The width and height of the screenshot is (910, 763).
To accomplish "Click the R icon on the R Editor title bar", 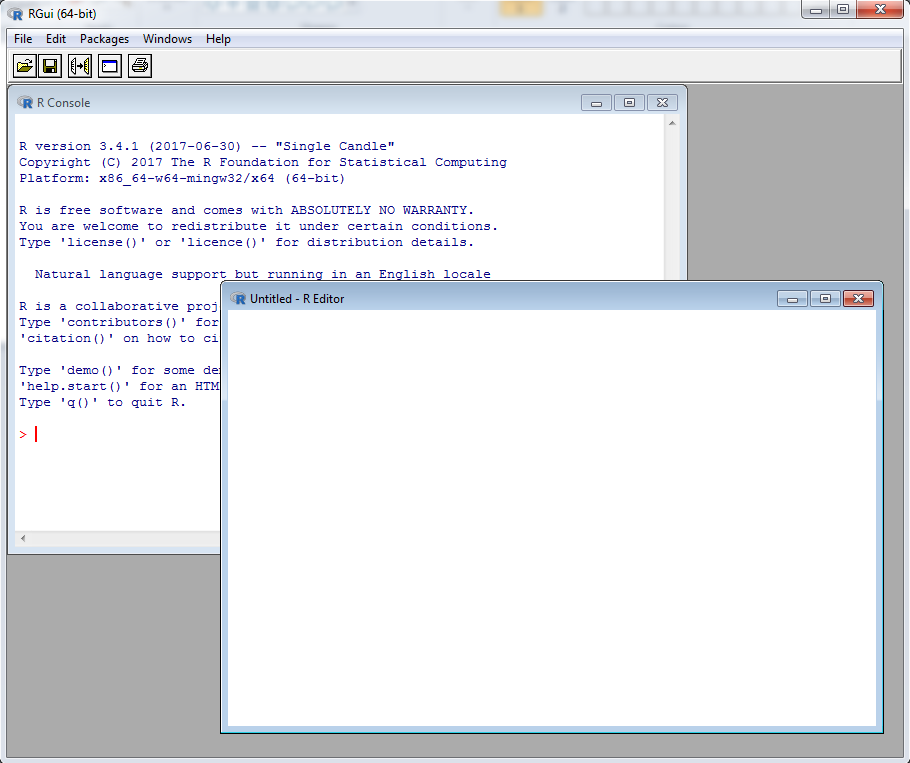I will (237, 298).
